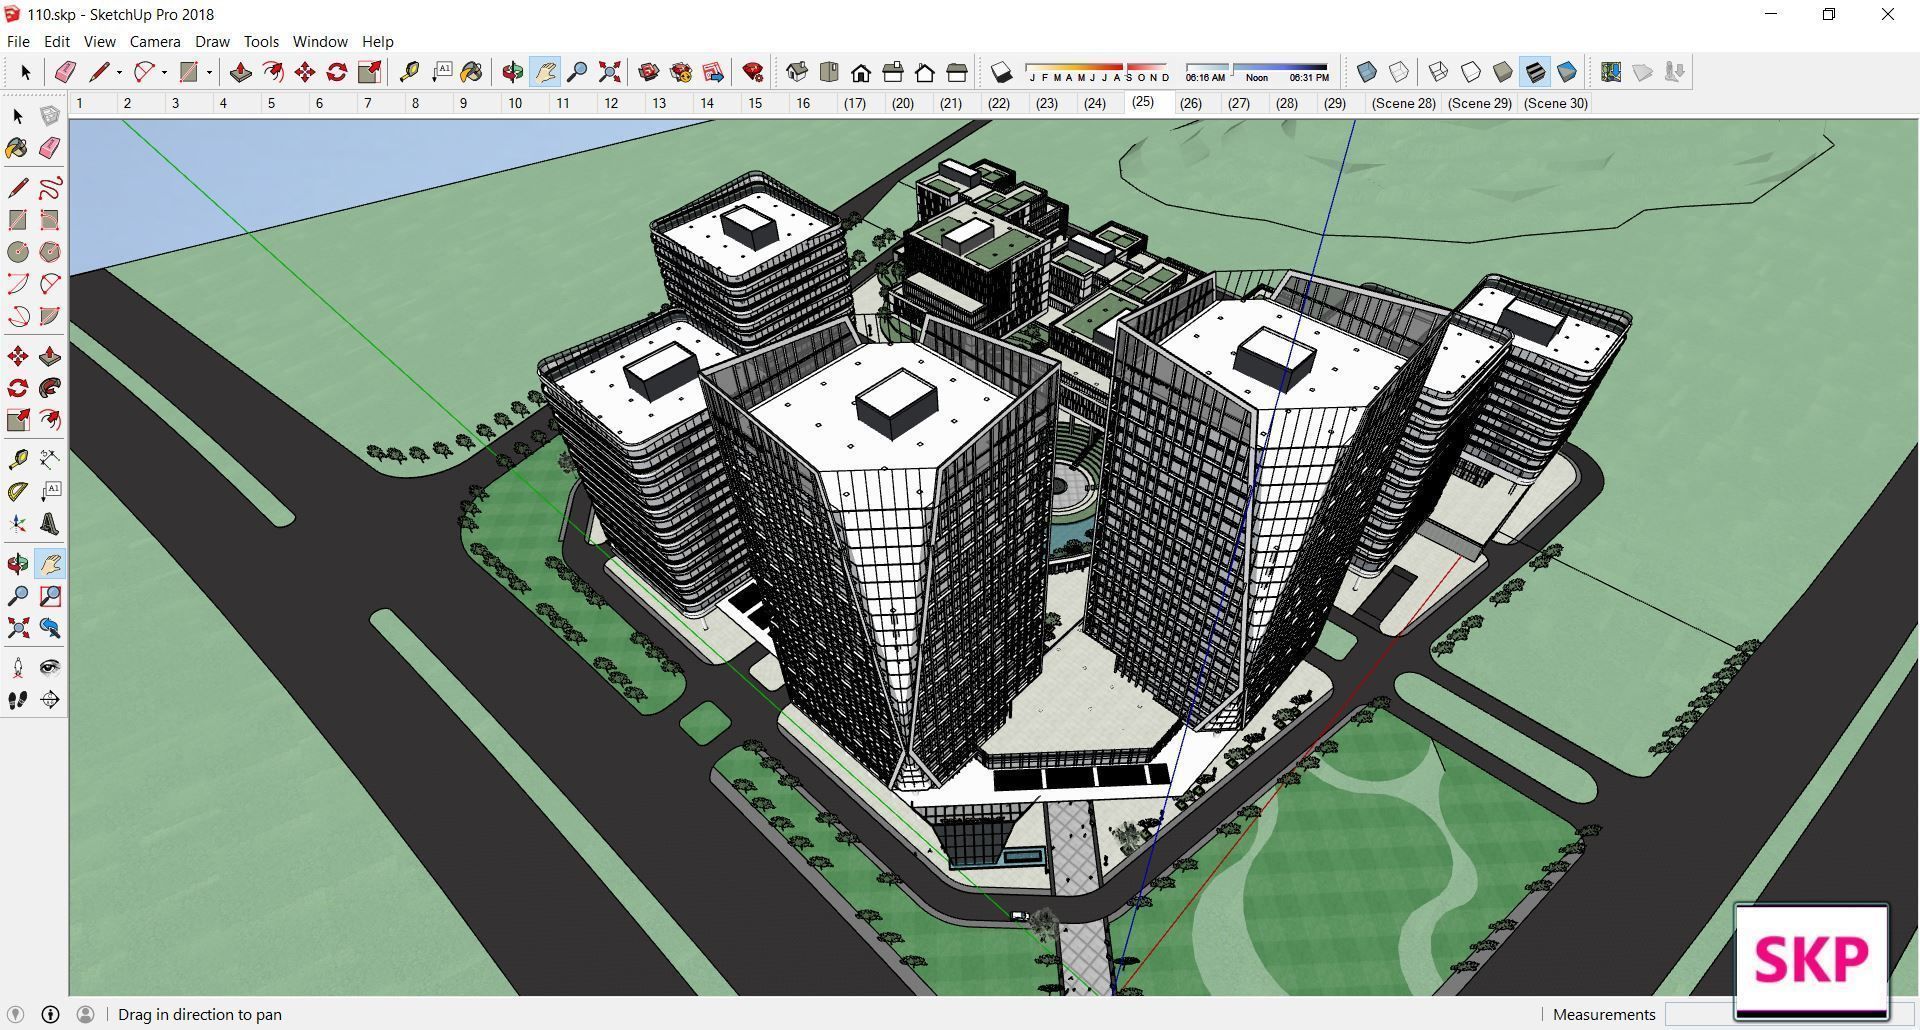
Task: Select the 3D Text tool
Action: (x=50, y=523)
